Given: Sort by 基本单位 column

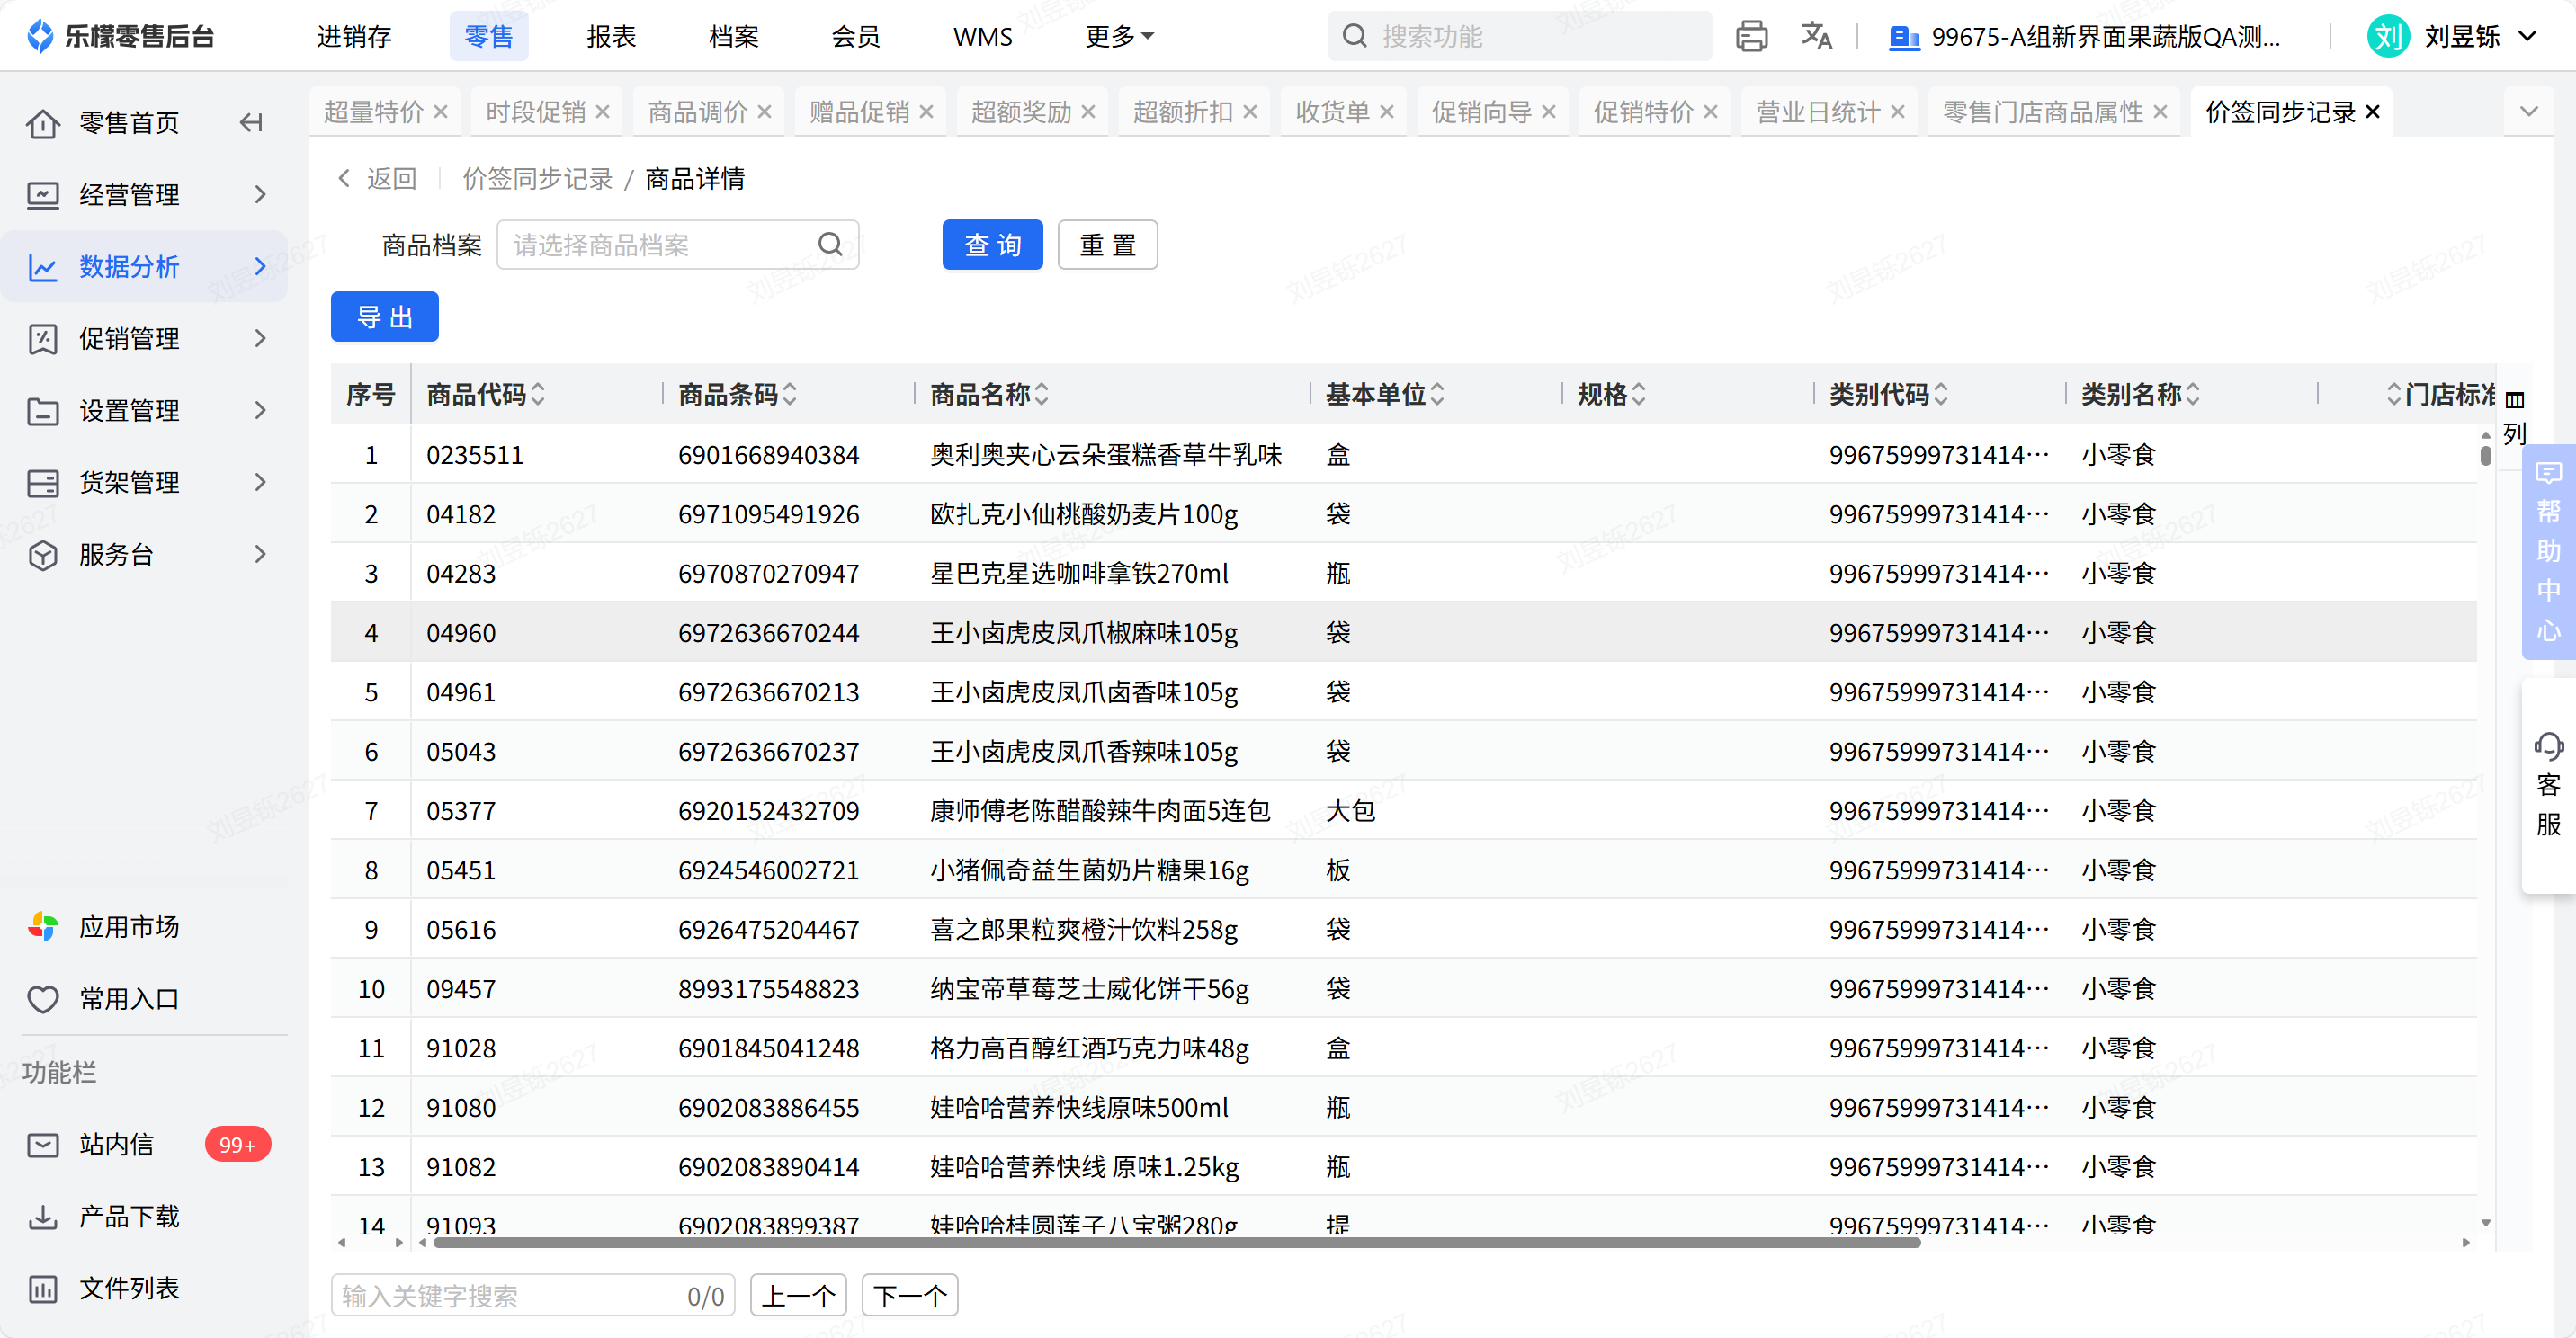Looking at the screenshot, I should pos(1437,394).
